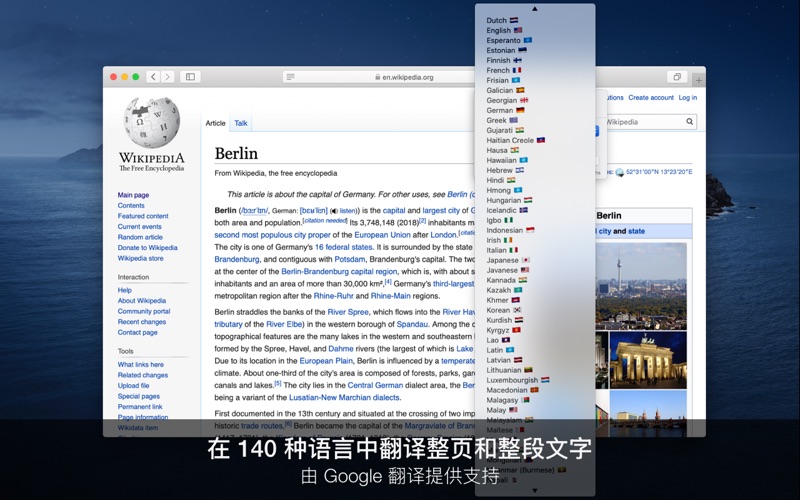
Task: Click the Safari back navigation arrow
Action: pyautogui.click(x=153, y=77)
